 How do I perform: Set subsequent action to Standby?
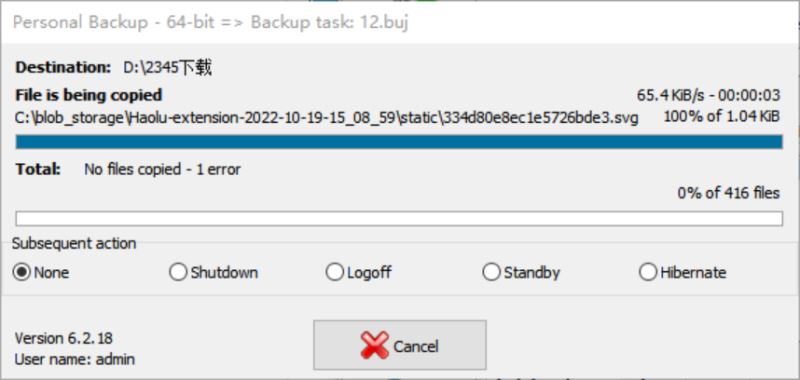521,272
